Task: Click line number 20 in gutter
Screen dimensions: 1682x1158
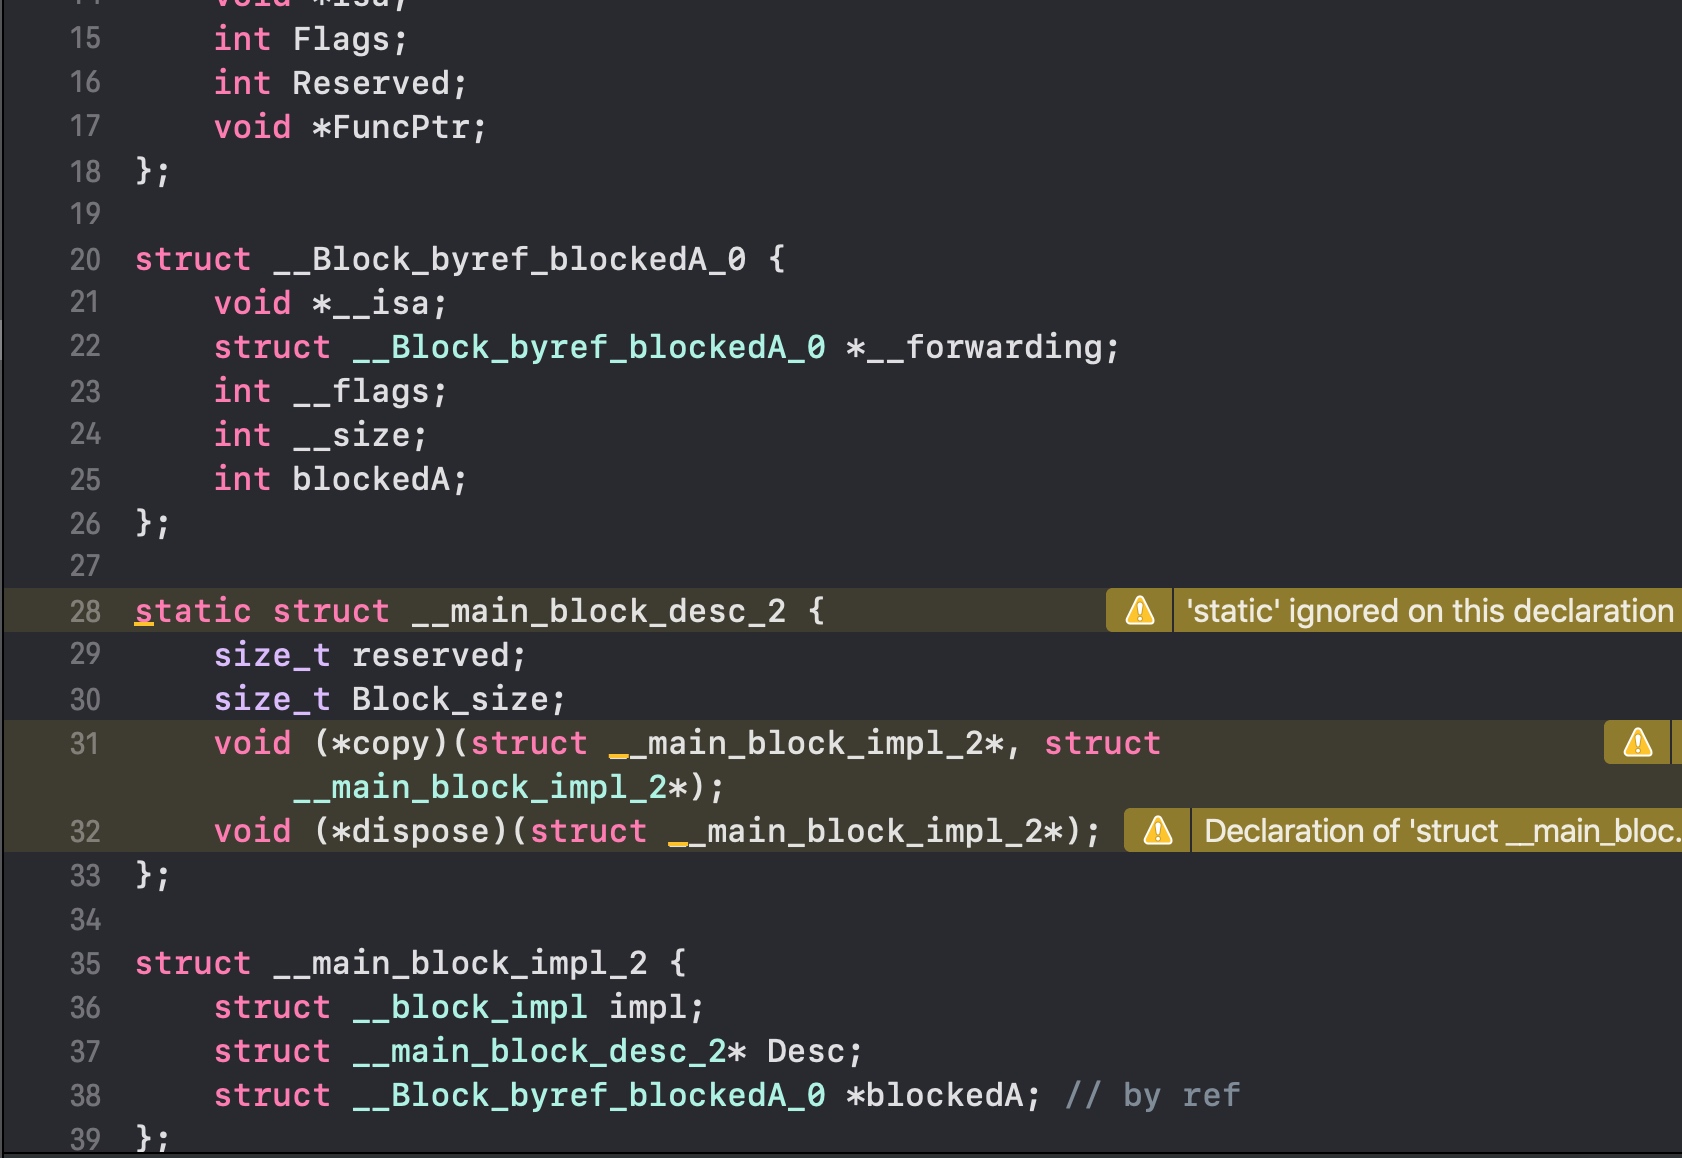Action: [x=85, y=259]
